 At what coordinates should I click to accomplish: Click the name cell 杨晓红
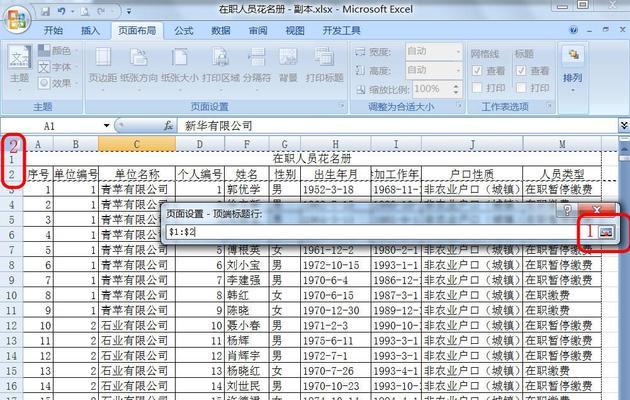247,371
